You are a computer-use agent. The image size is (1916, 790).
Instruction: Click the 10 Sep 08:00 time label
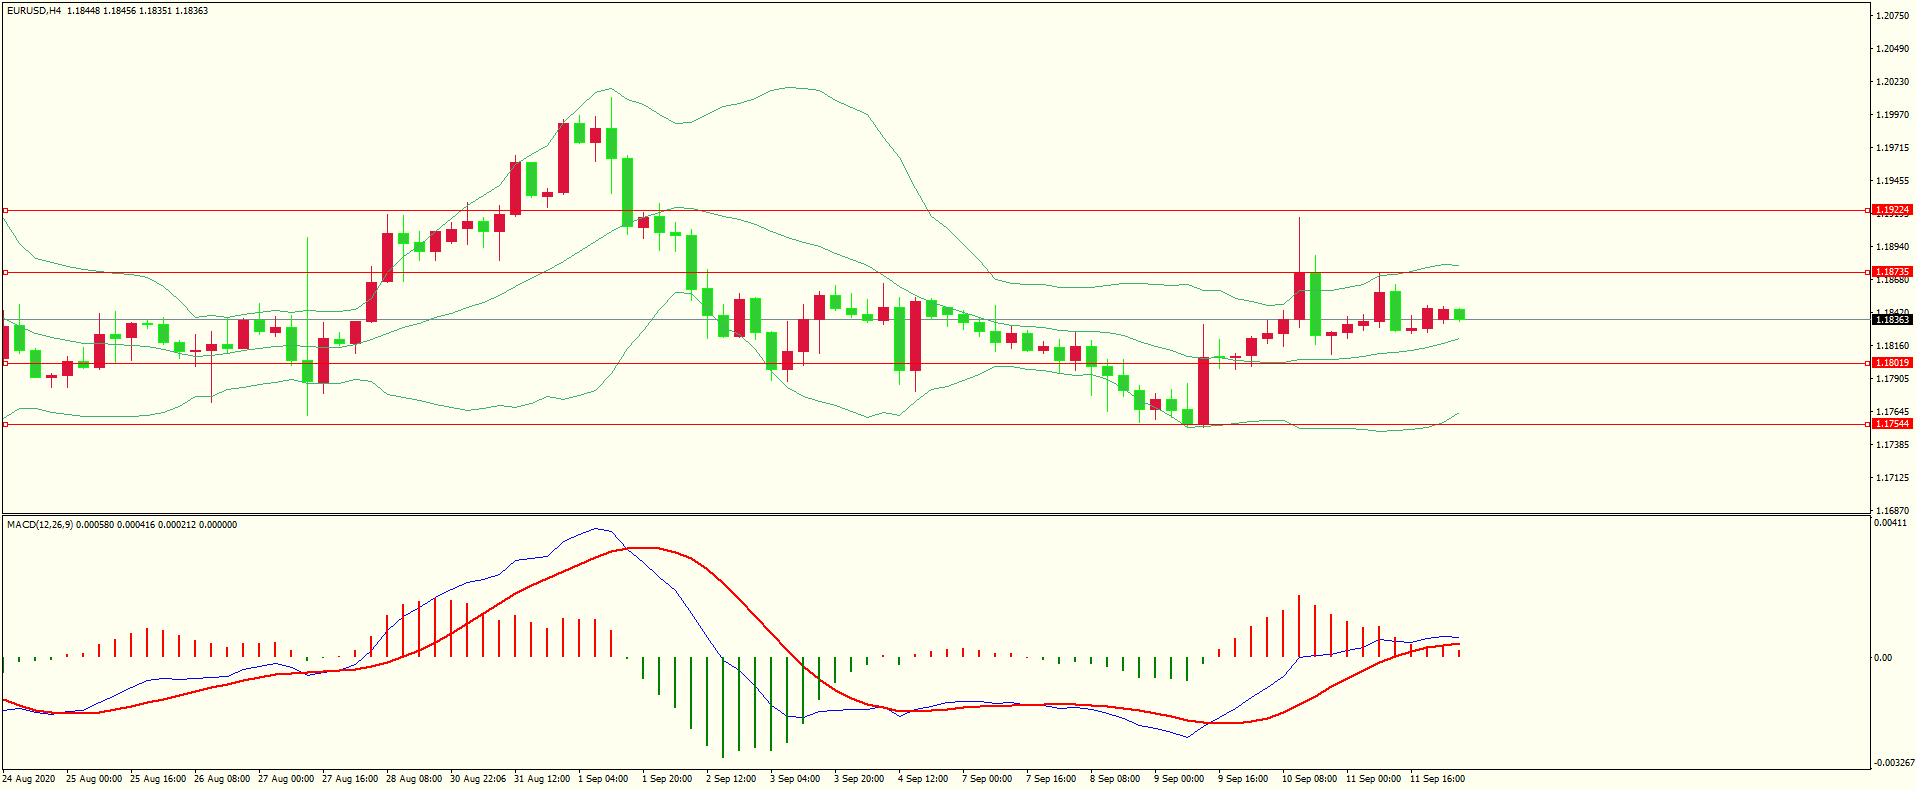(x=1310, y=779)
